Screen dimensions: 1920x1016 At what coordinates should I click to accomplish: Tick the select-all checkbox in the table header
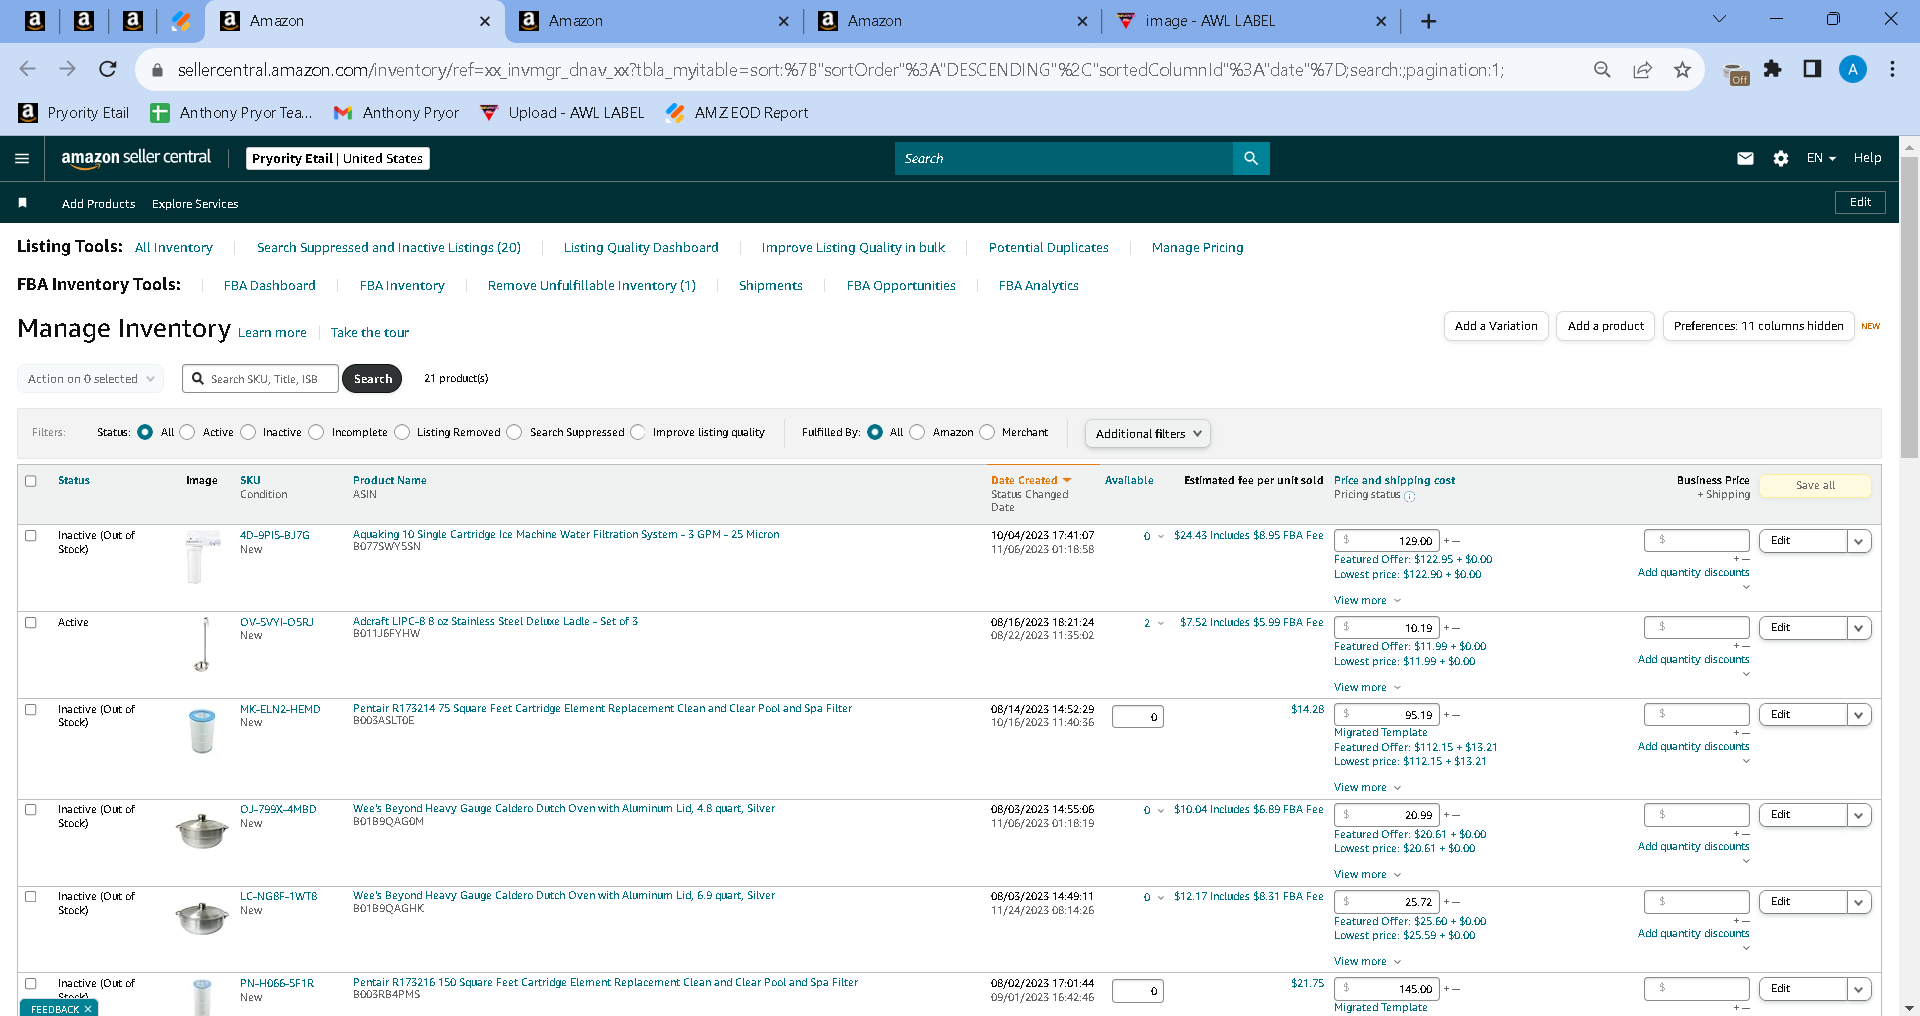31,481
